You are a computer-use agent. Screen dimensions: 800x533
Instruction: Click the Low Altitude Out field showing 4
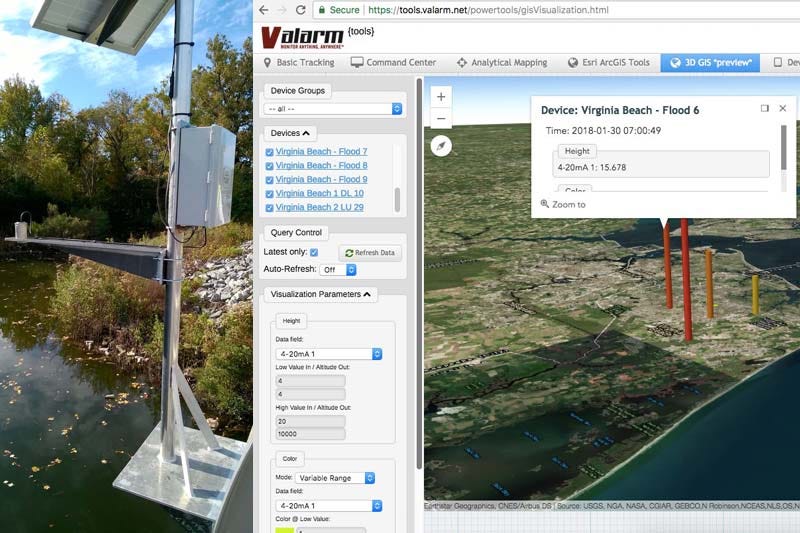click(x=310, y=394)
